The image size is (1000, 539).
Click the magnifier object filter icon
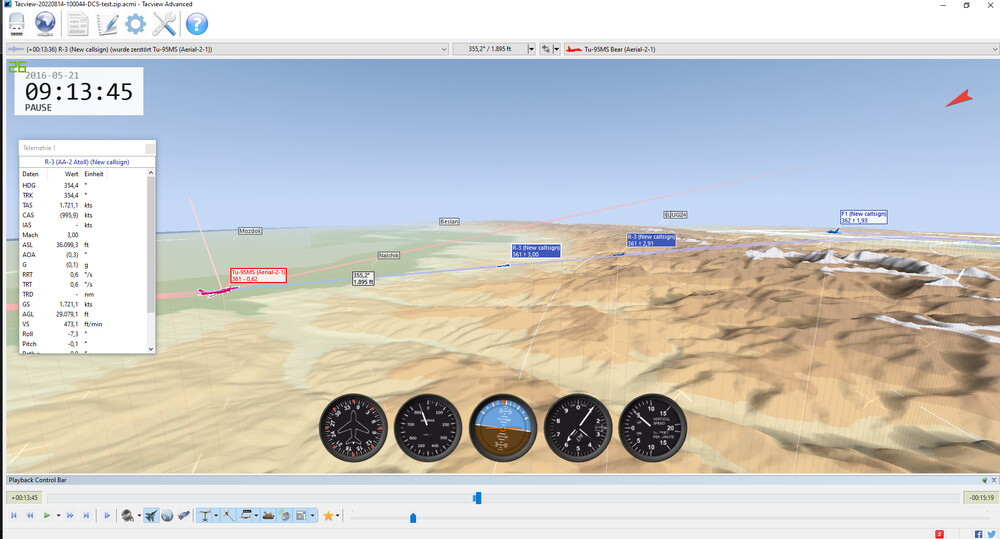[x=128, y=515]
